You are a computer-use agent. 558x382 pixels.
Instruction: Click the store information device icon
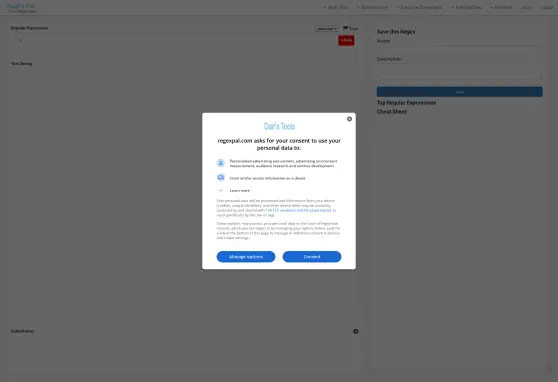click(221, 177)
